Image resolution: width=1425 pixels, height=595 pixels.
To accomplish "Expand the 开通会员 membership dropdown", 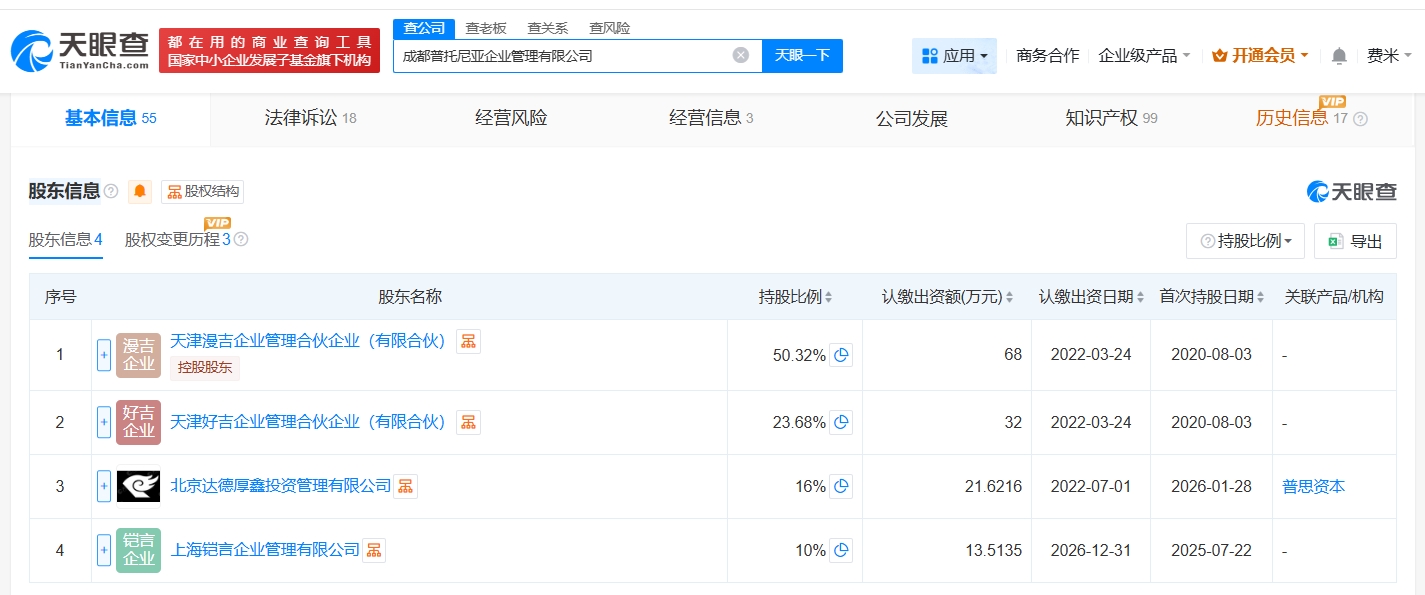I will point(1260,56).
